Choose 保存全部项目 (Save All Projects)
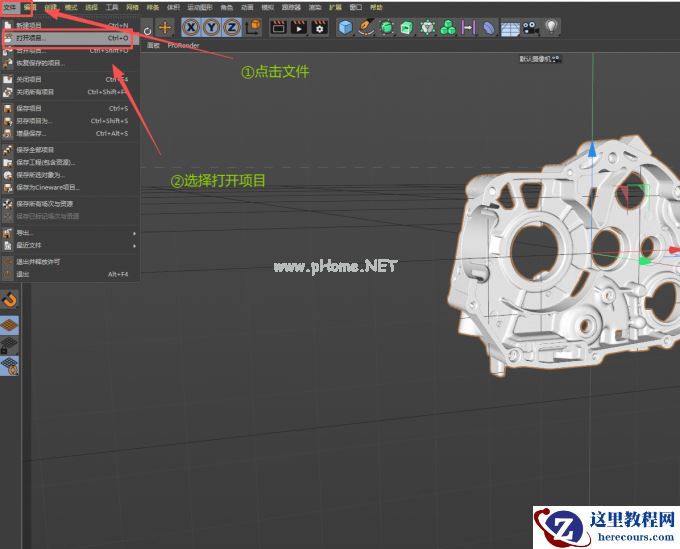The image size is (680, 549). (69, 150)
